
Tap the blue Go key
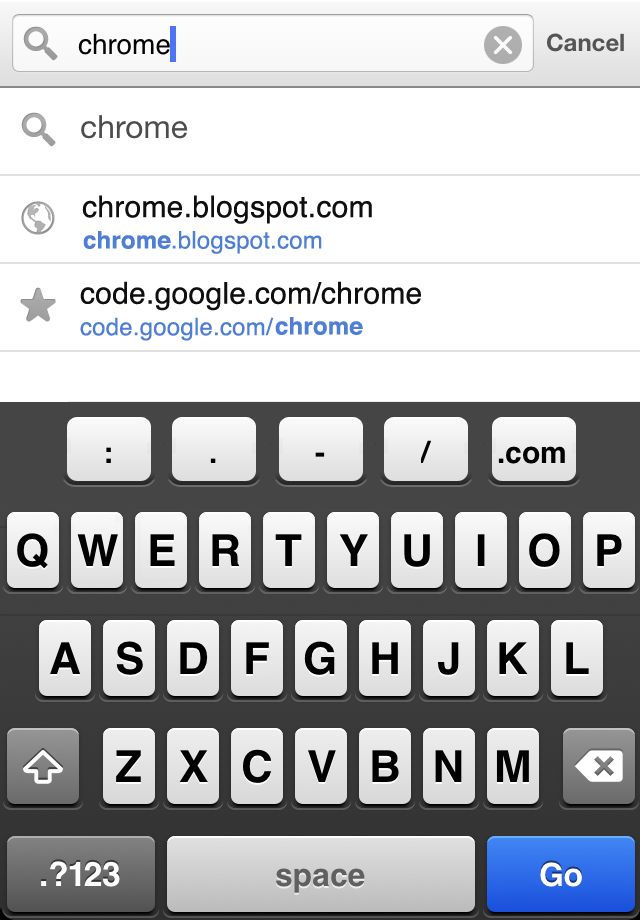561,874
